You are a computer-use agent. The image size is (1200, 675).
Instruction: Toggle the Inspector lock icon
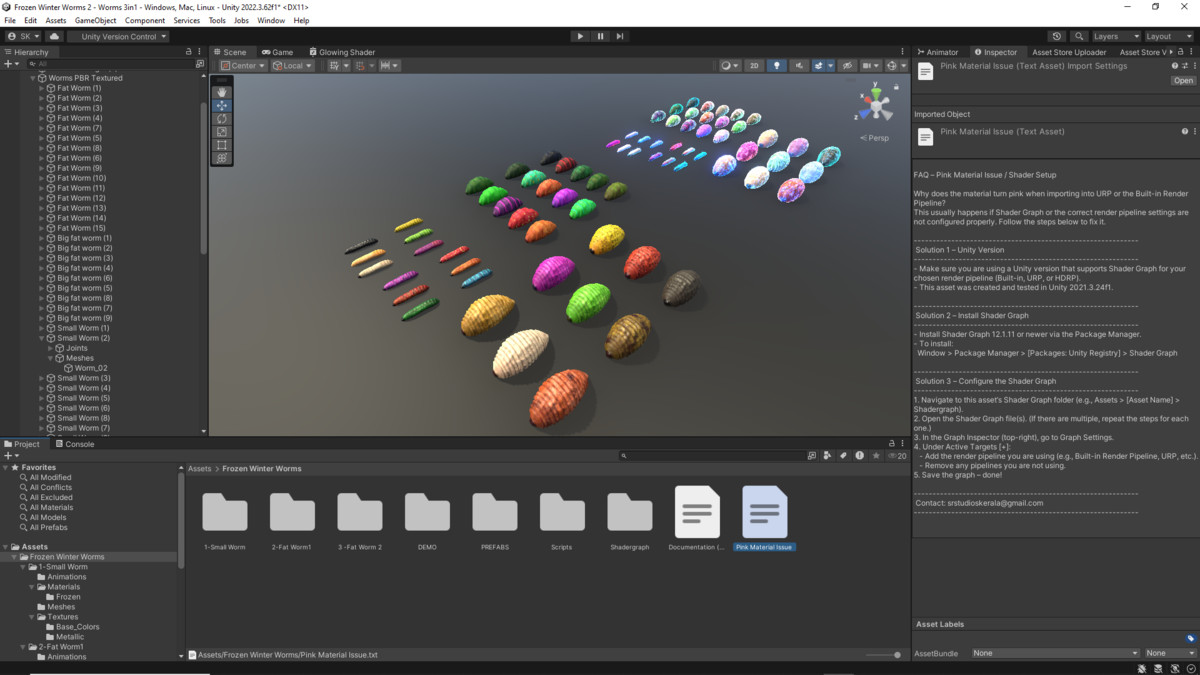pyautogui.click(x=1179, y=52)
